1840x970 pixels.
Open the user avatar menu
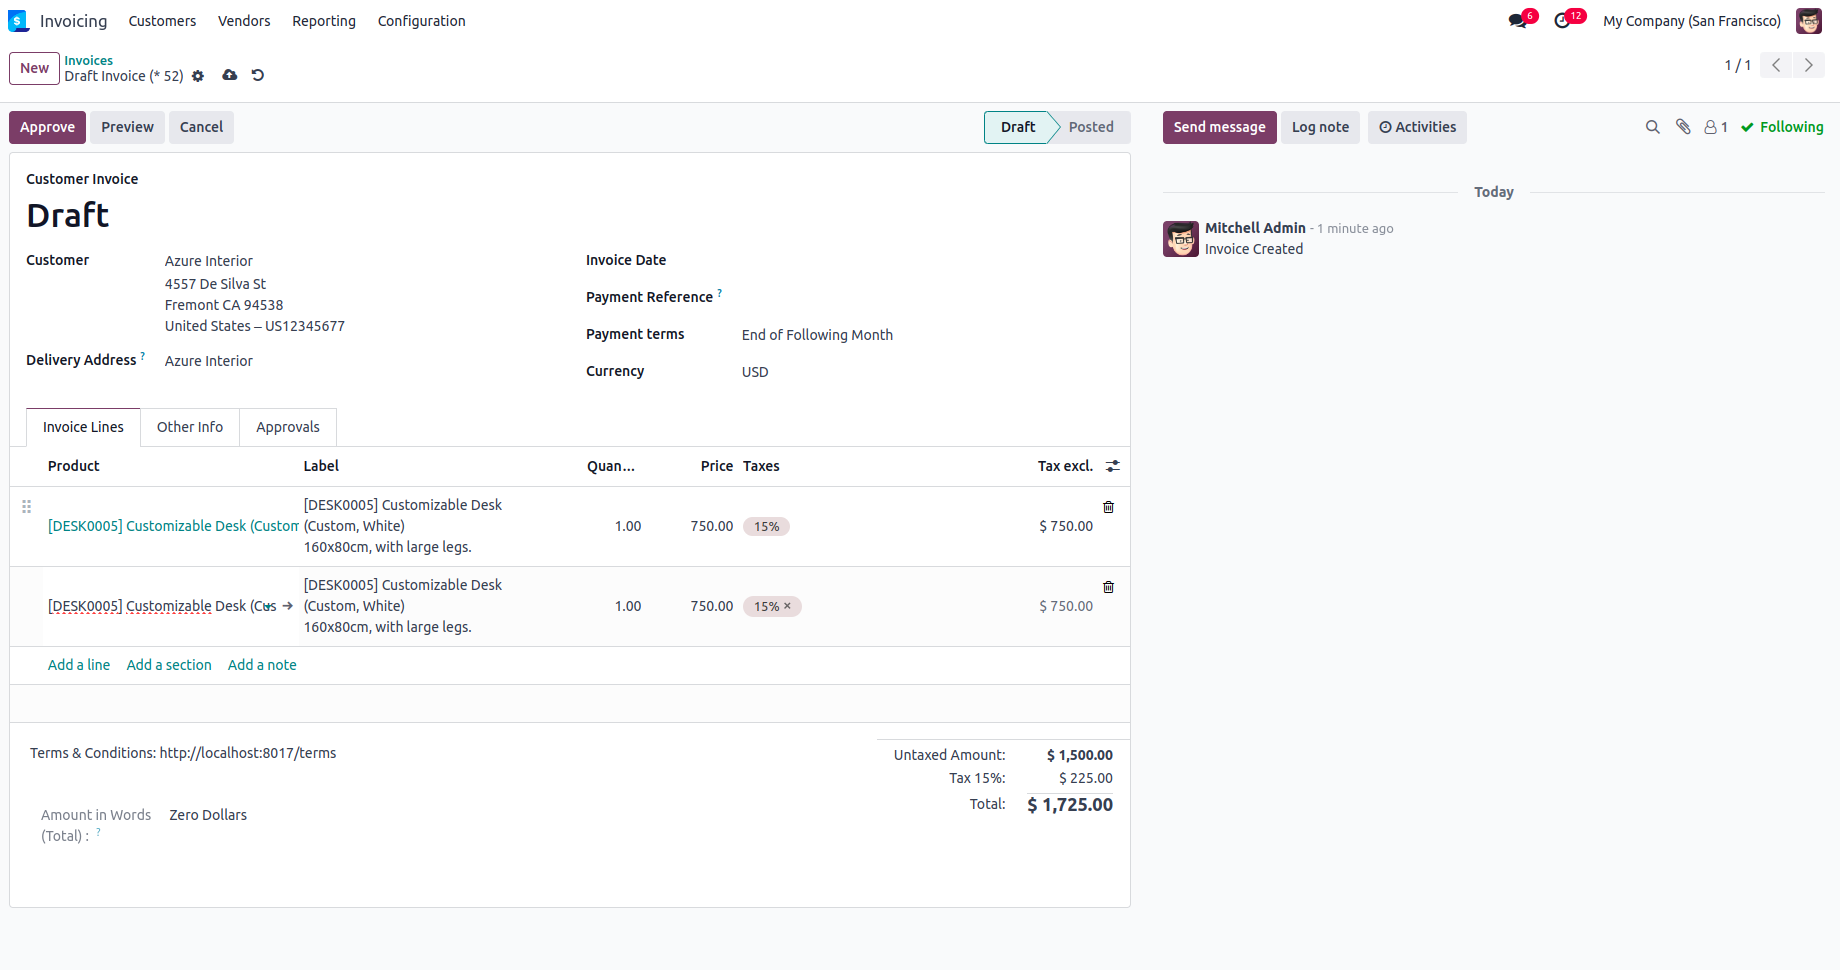point(1809,21)
